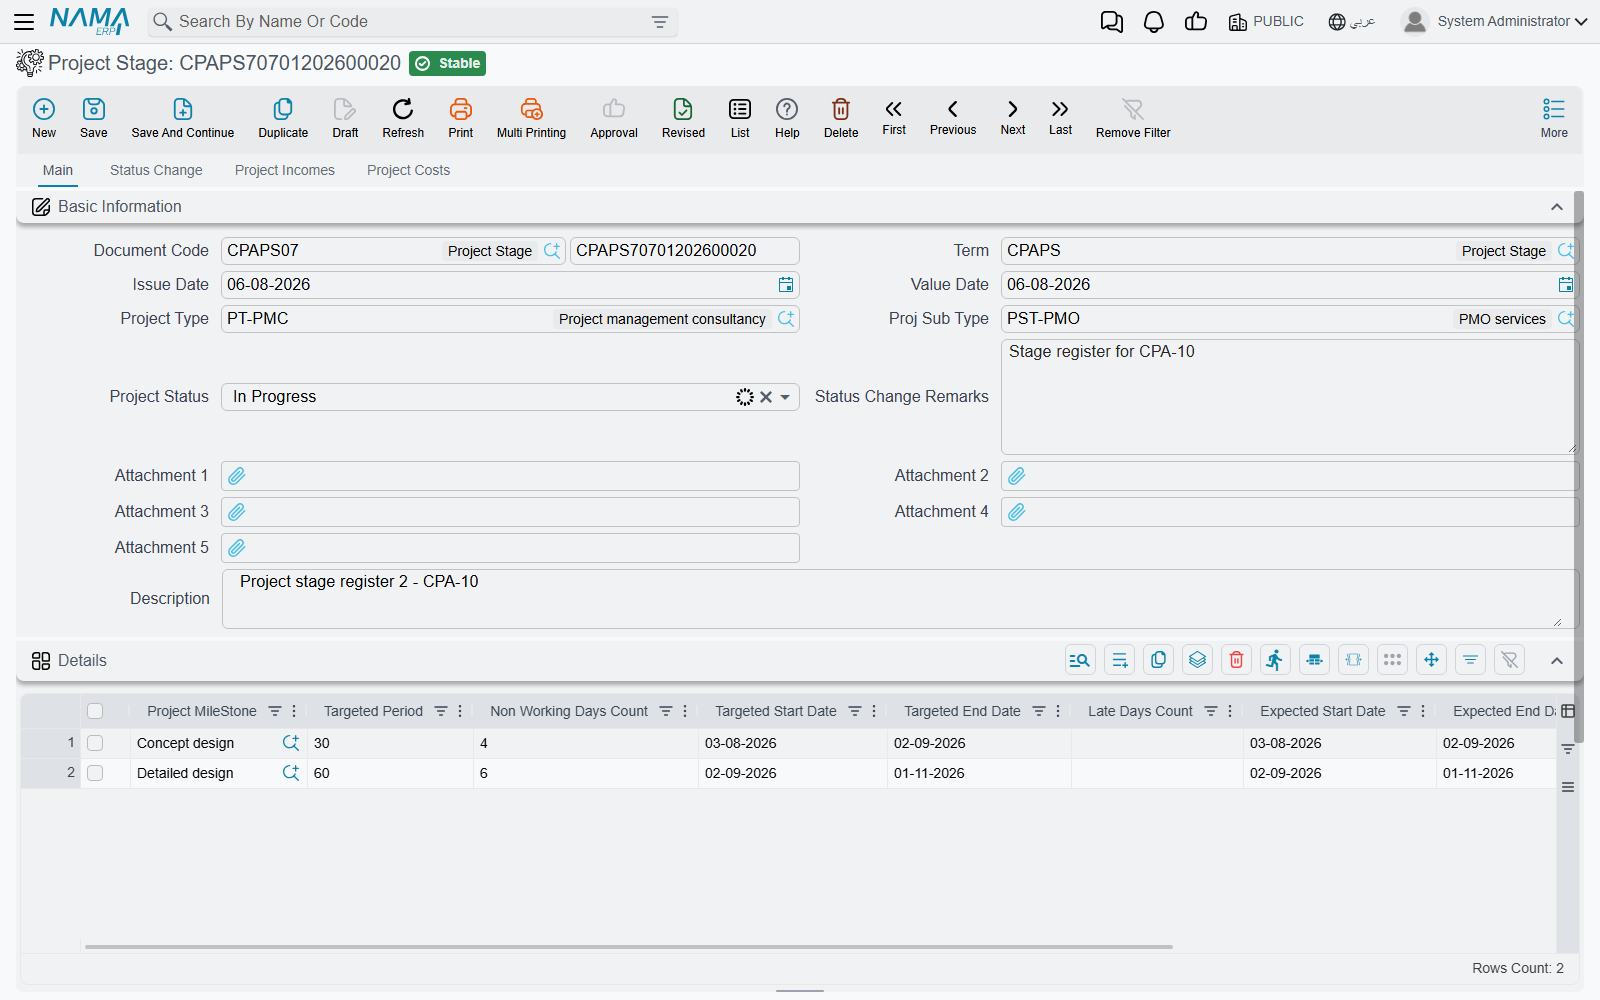Screen dimensions: 1600x1000
Task: Click the delete row icon in Details
Action: pos(1236,660)
